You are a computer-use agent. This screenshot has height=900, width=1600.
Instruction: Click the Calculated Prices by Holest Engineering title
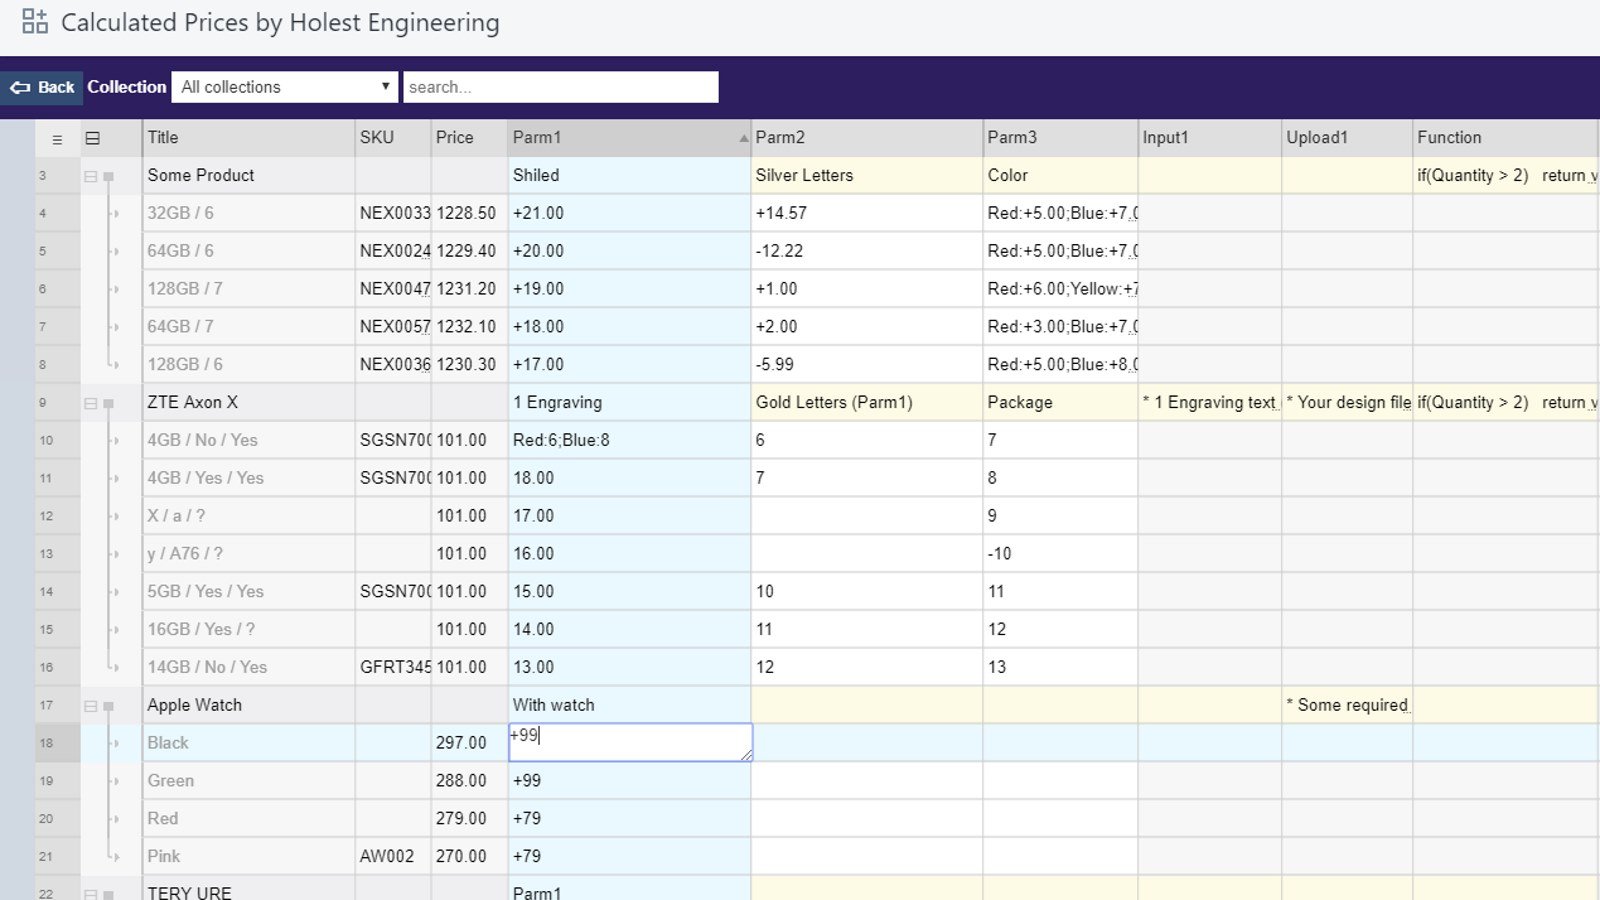pyautogui.click(x=280, y=22)
